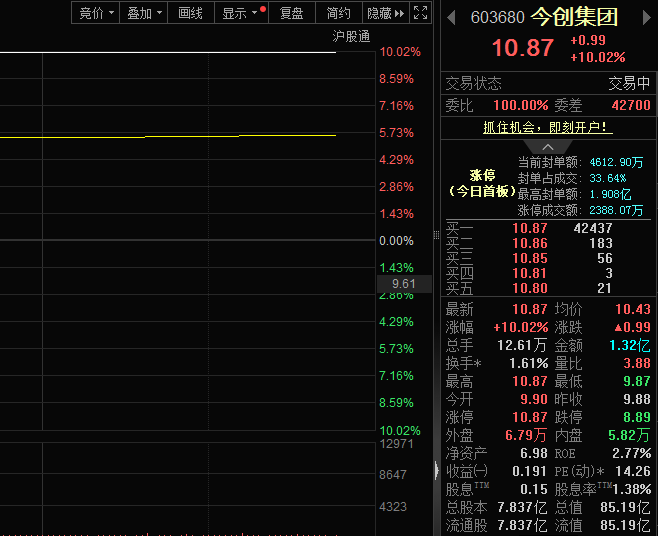Click 涨停 (今日首板) label
Image resolution: width=658 pixels, height=536 pixels.
point(482,183)
